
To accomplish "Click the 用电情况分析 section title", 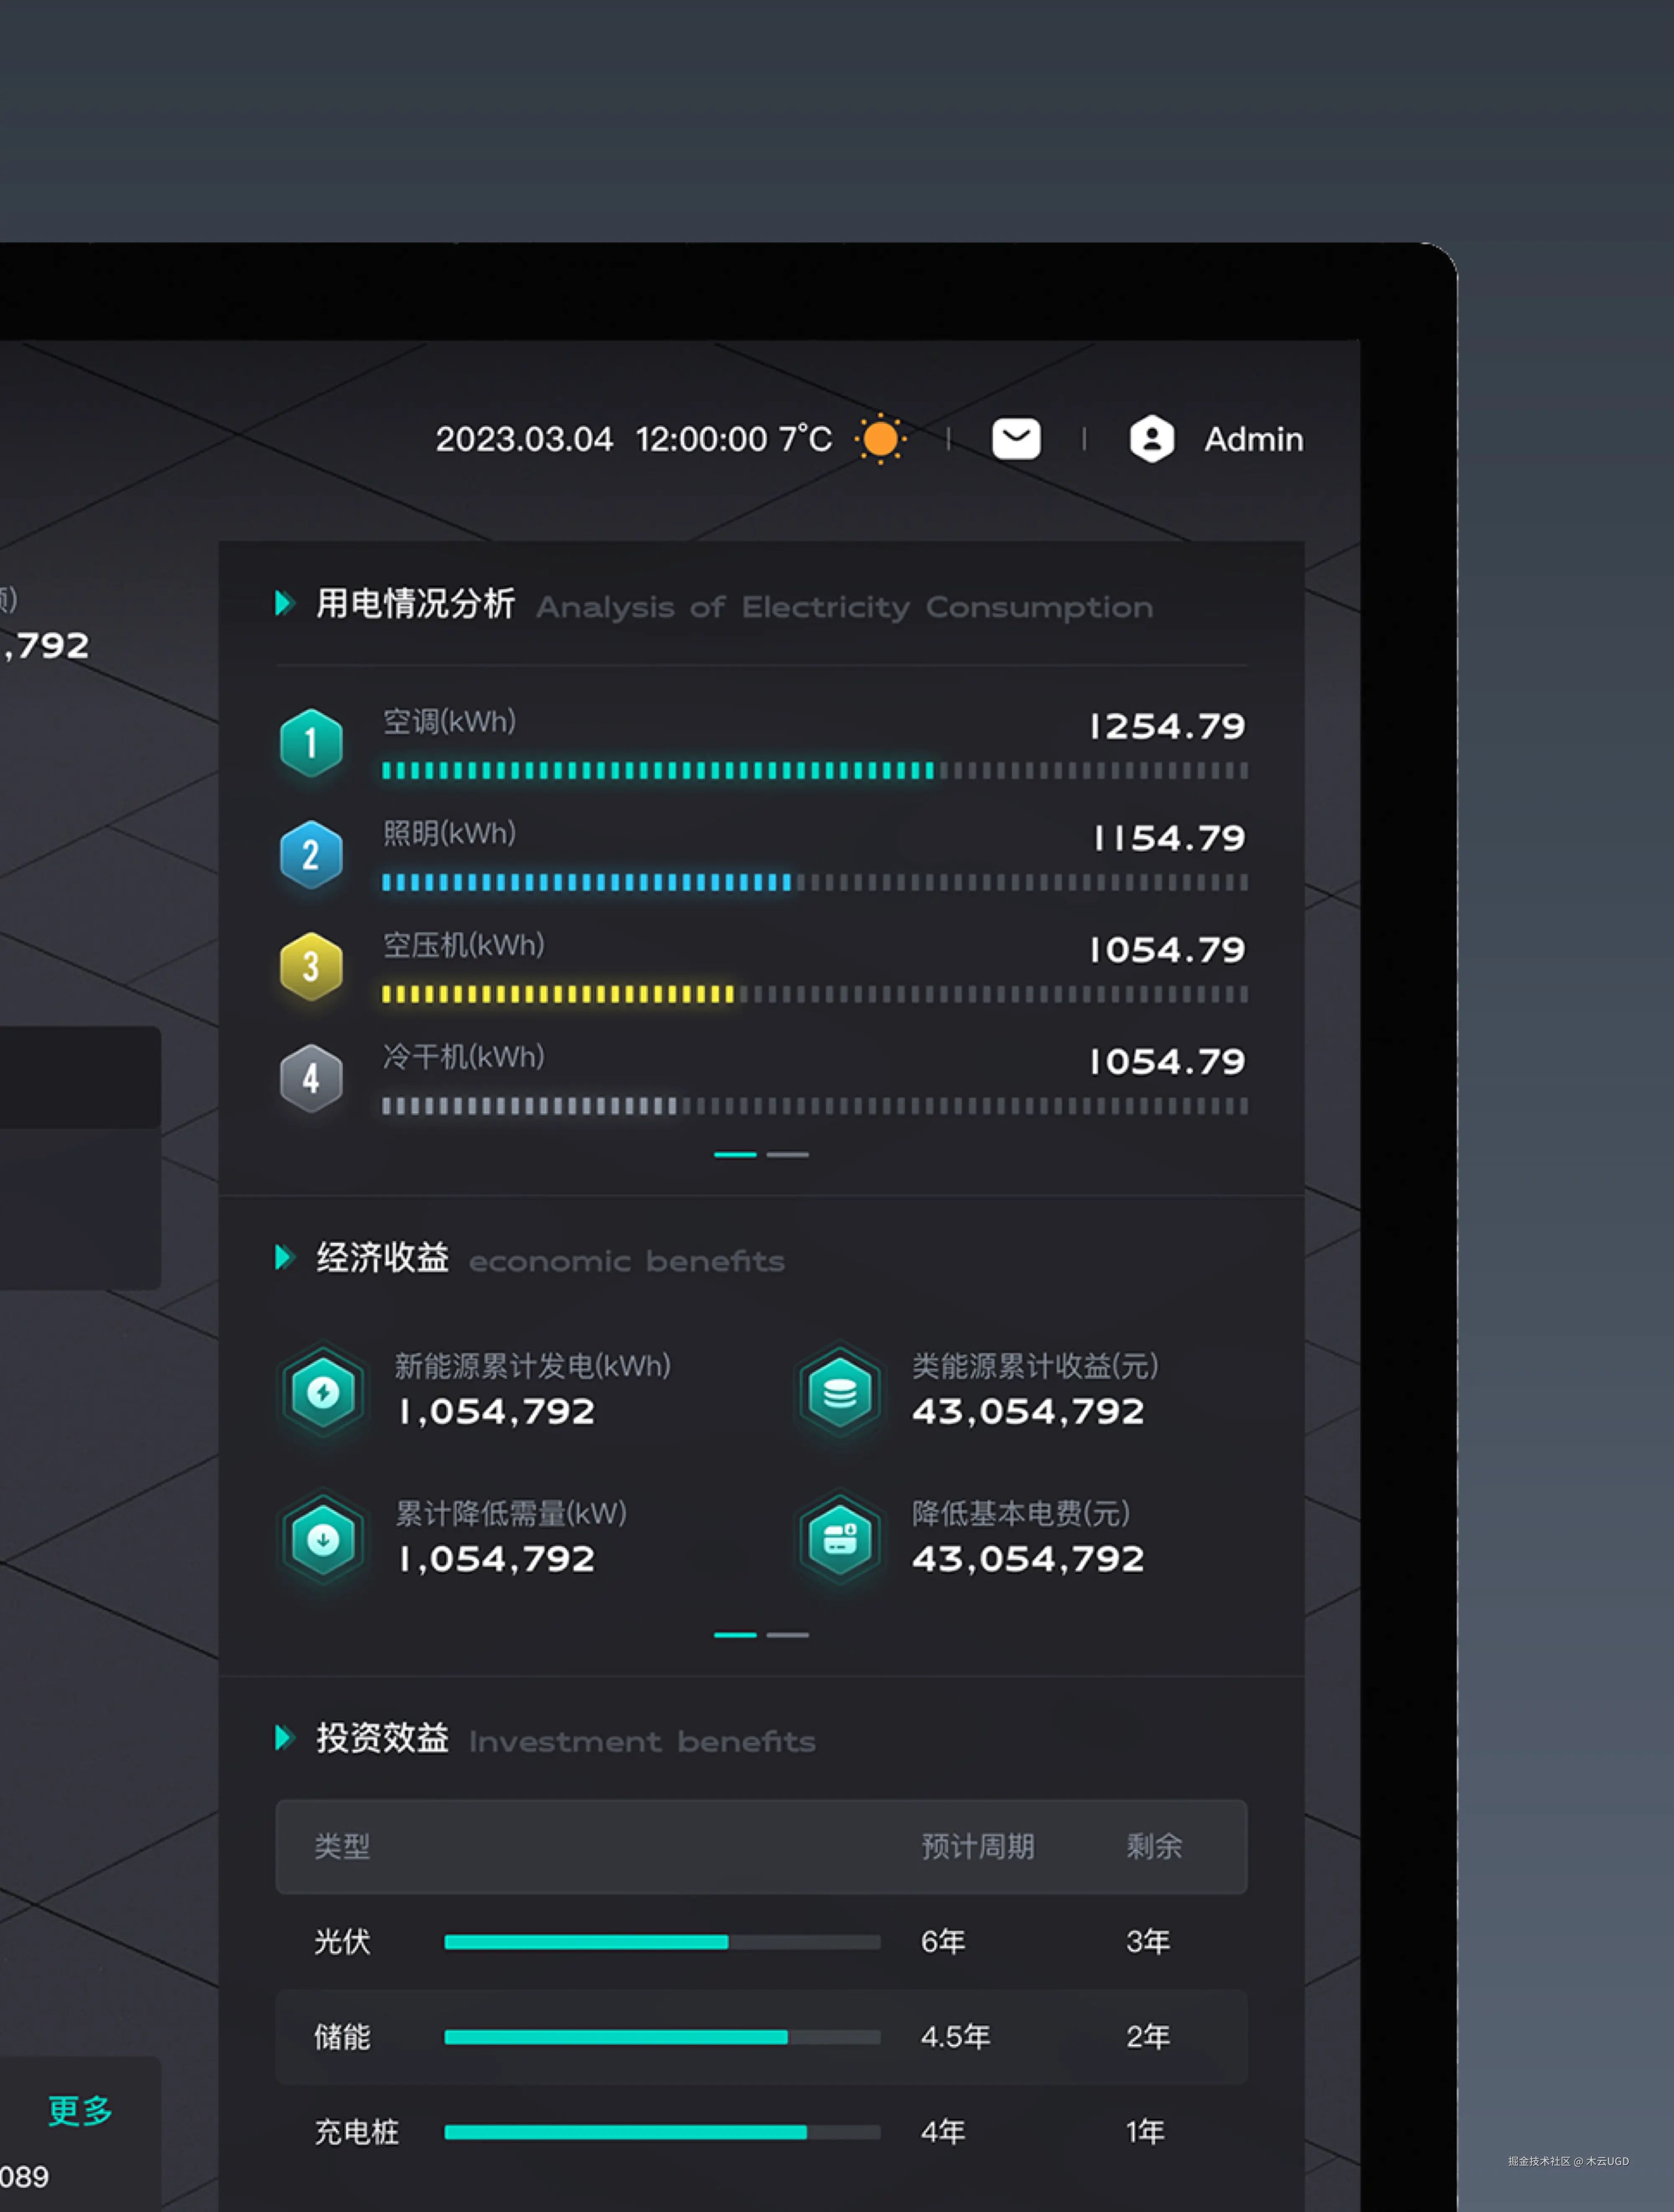I will [416, 603].
